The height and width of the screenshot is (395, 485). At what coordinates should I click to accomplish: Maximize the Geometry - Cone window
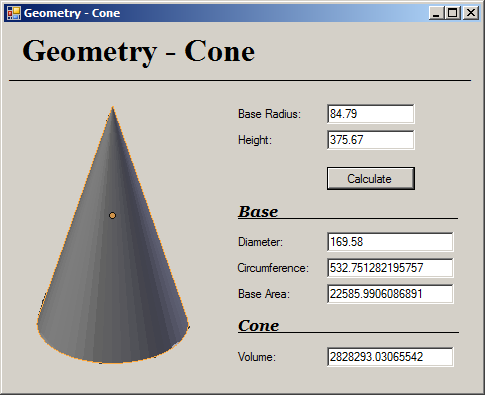(453, 13)
